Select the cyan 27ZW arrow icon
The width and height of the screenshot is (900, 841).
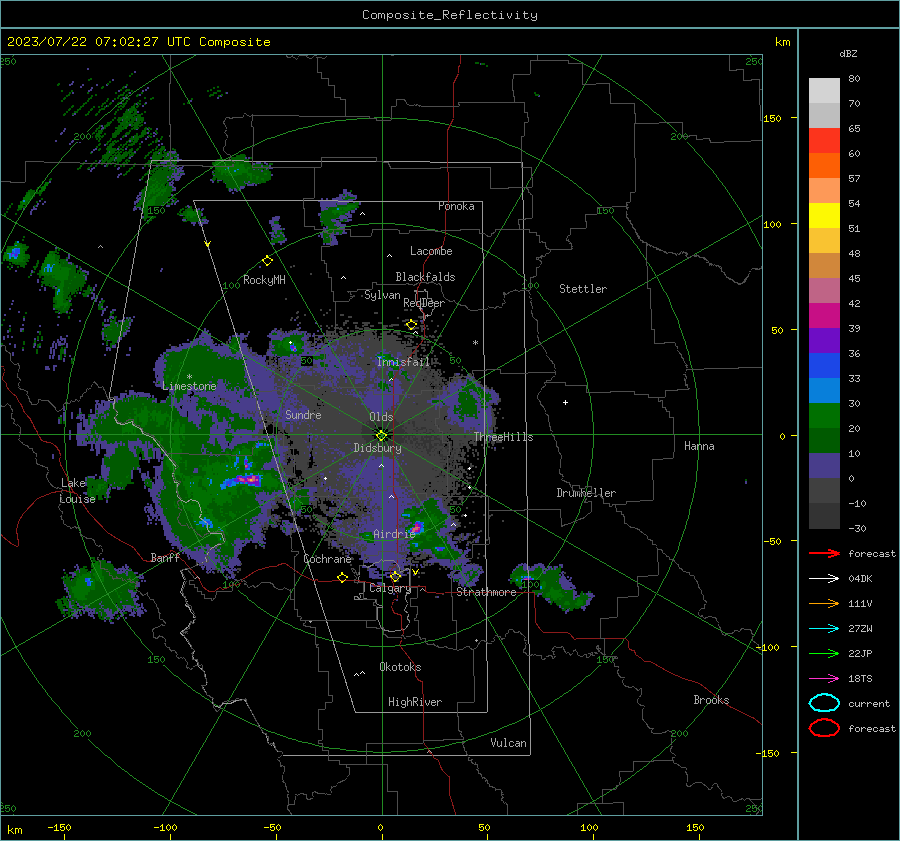tap(824, 629)
